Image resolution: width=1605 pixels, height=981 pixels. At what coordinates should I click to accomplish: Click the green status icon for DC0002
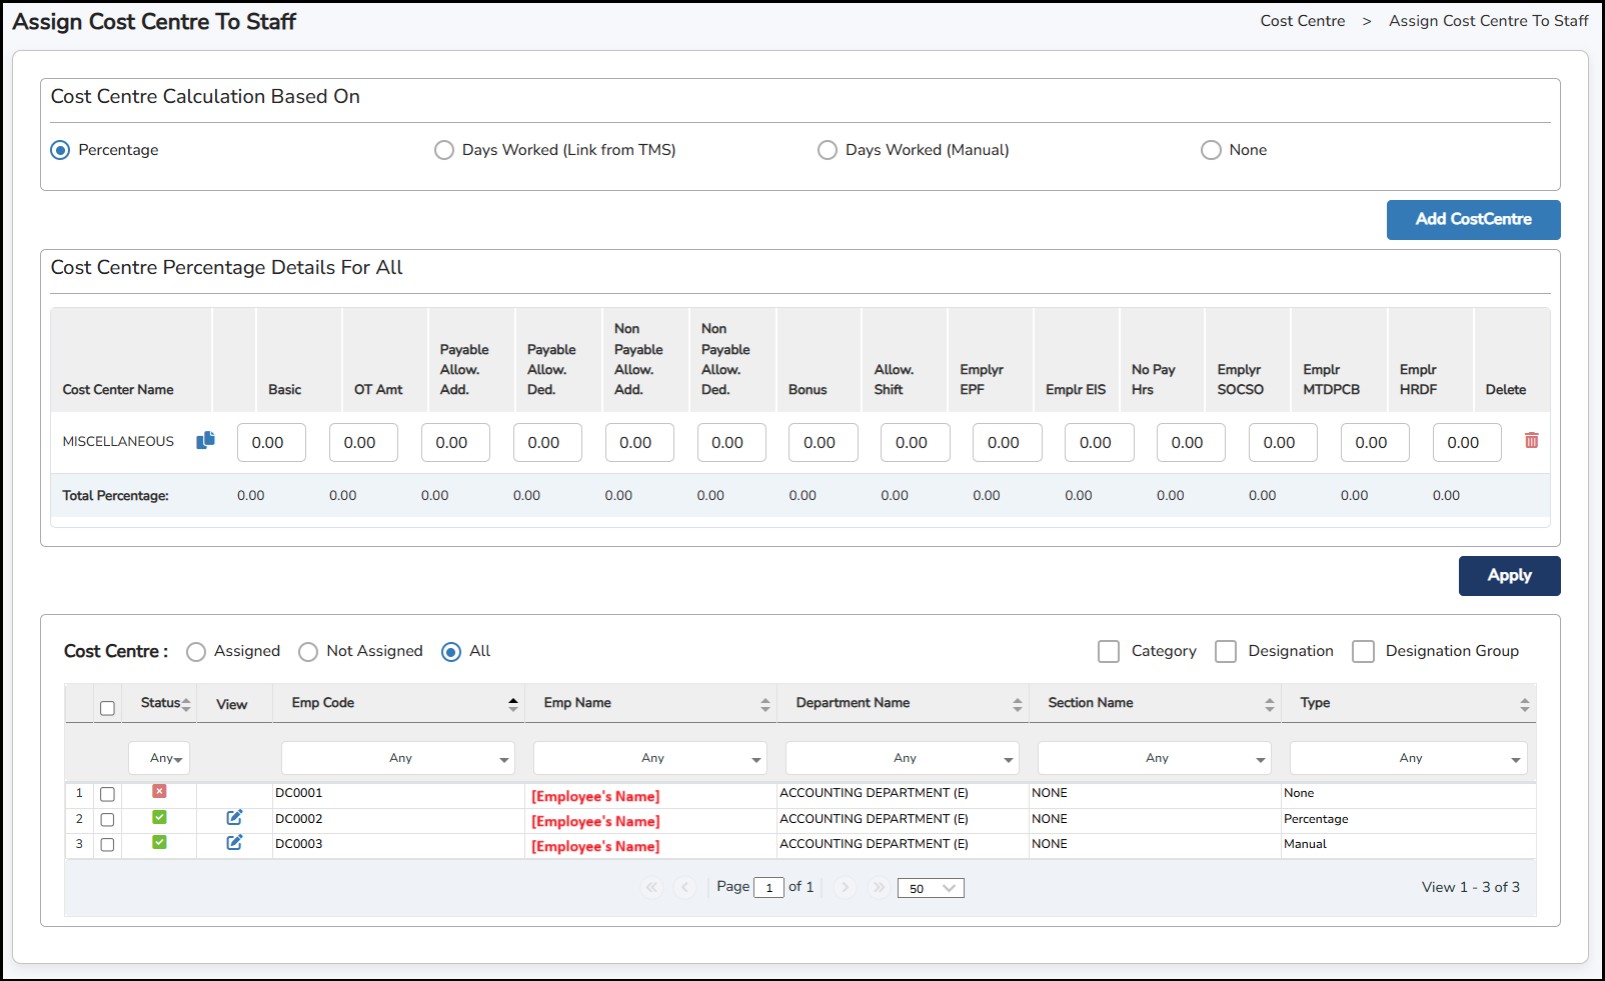(x=159, y=818)
